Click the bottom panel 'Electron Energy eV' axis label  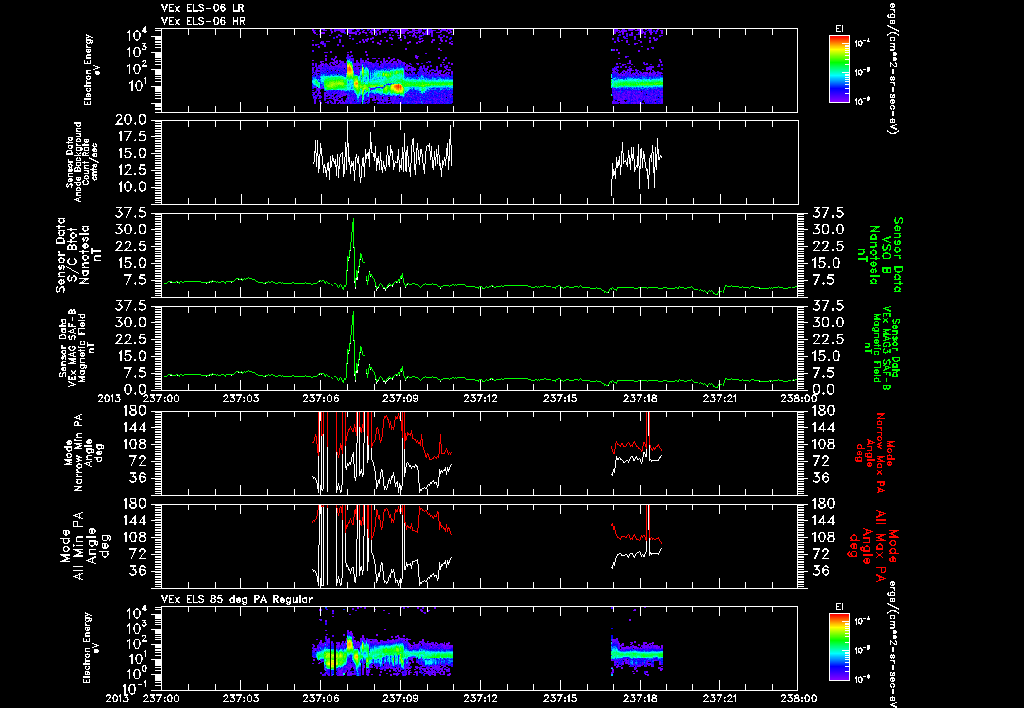[89, 648]
